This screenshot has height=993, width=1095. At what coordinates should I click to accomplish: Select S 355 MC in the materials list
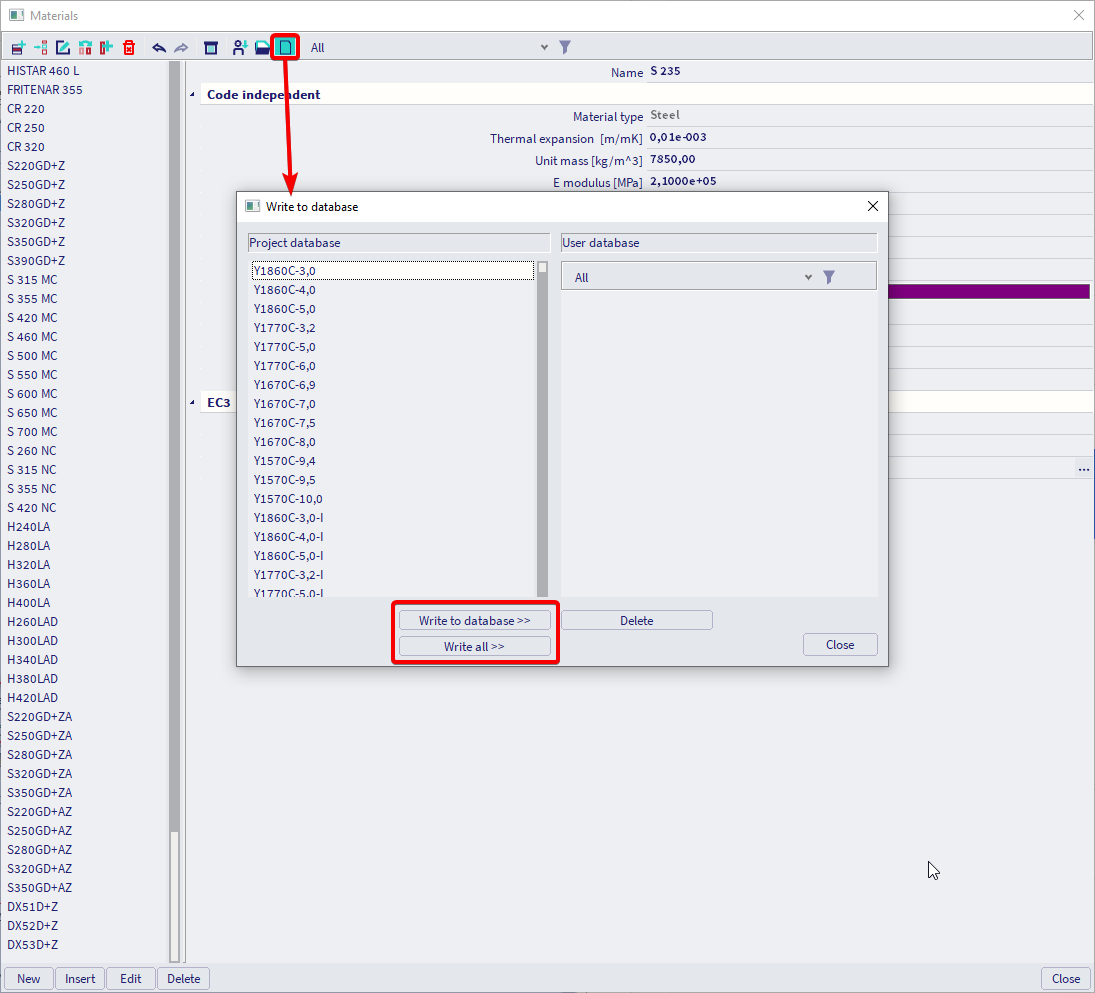coord(32,299)
